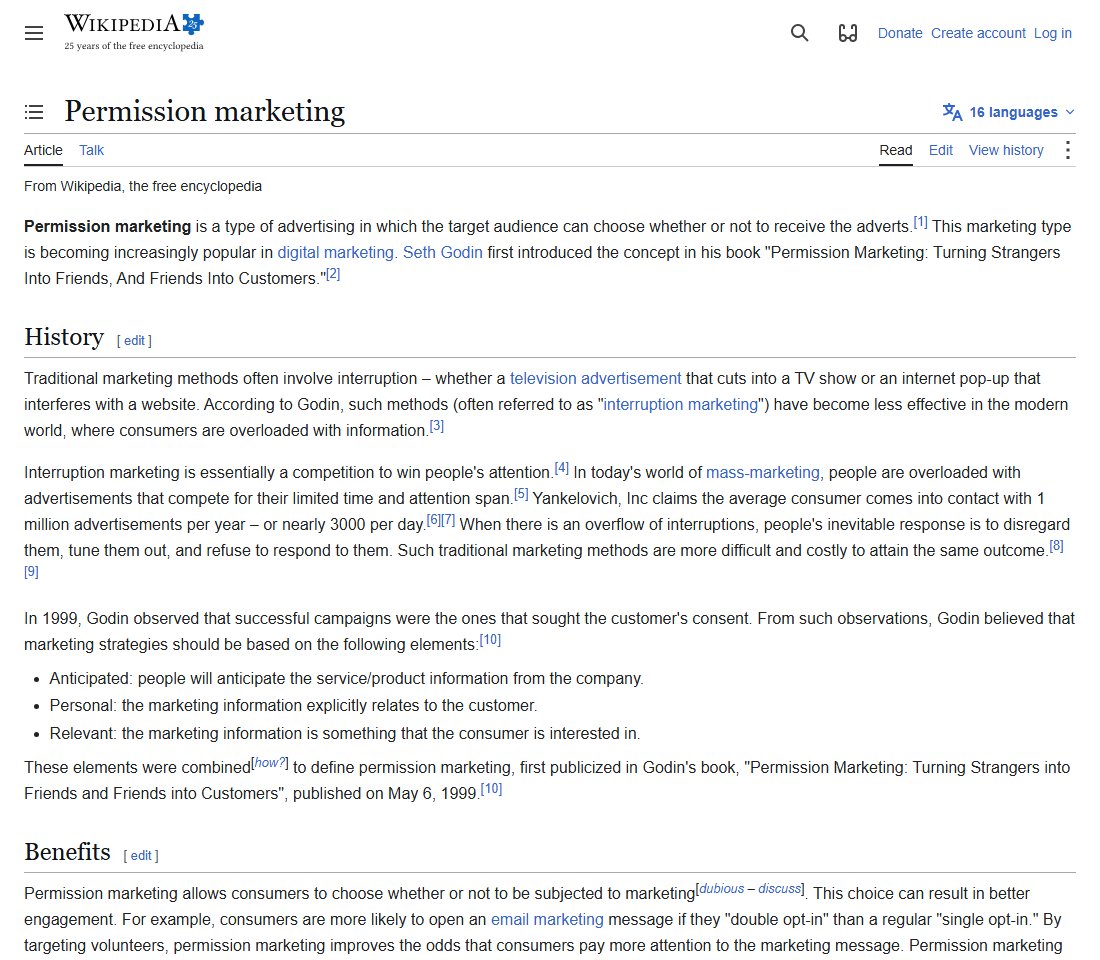
Task: Jump to citation [4]
Action: tap(561, 468)
